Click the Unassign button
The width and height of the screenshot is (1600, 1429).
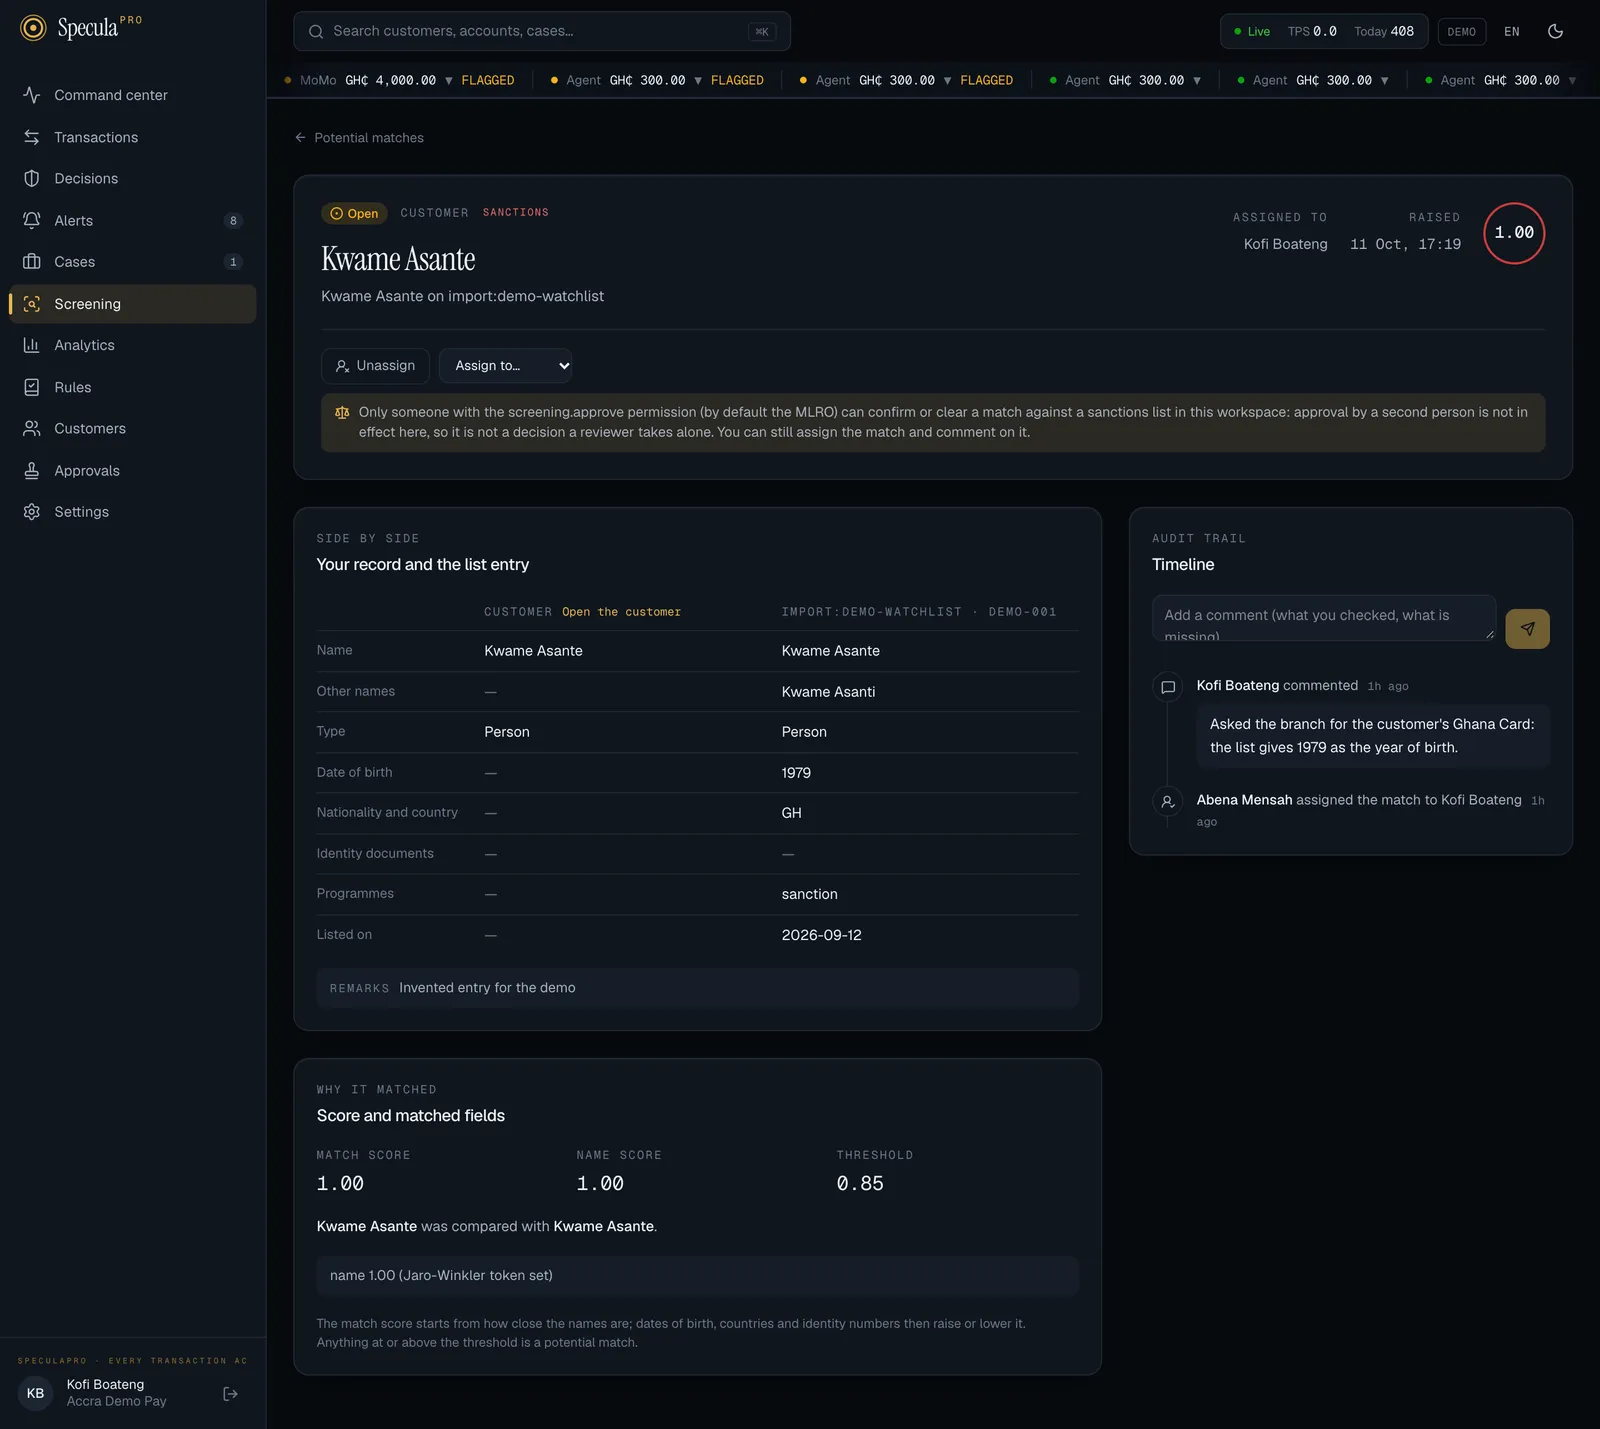tap(375, 366)
